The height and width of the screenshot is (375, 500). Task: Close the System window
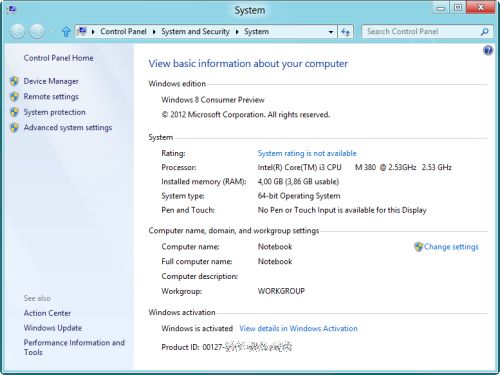481,8
